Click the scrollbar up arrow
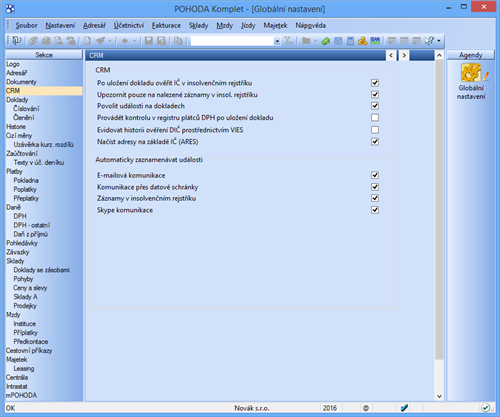Viewport: 500px width, 417px height. click(x=439, y=55)
